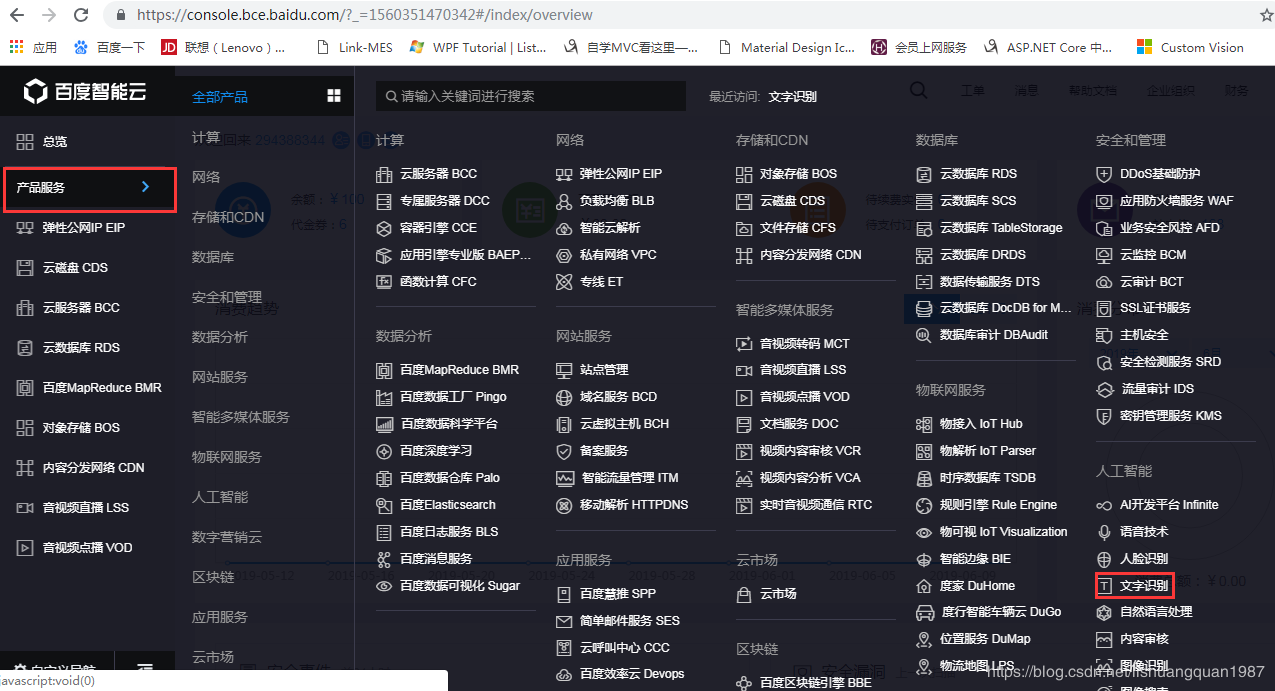Select 智能多媒体服务 in the left category list

pos(241,417)
